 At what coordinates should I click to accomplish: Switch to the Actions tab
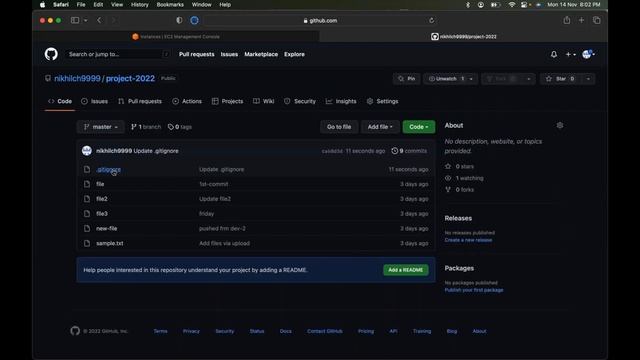coord(187,101)
